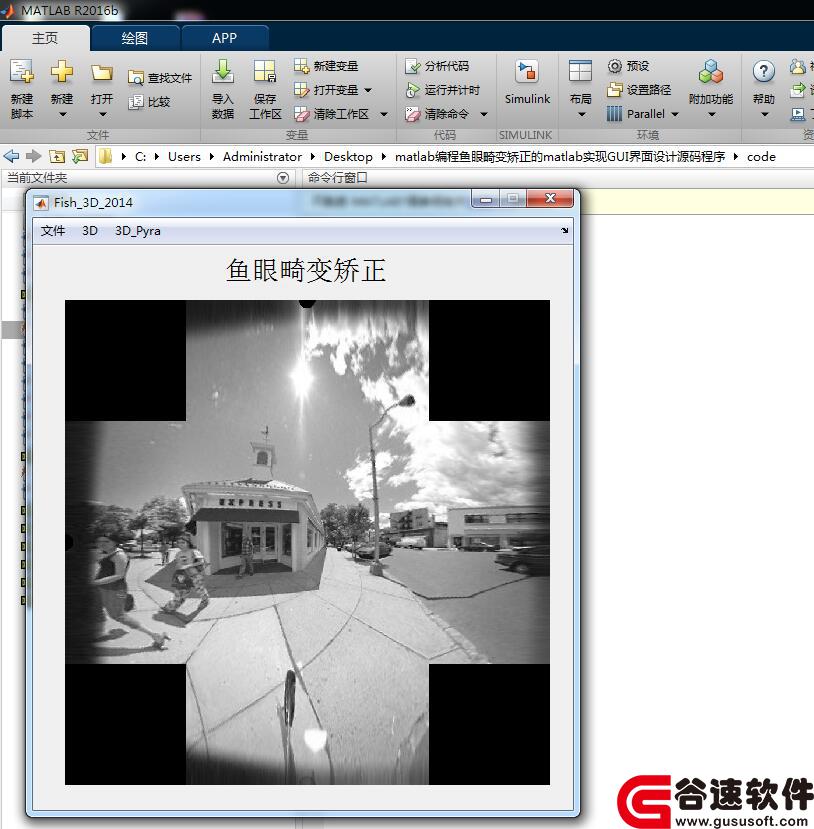The height and width of the screenshot is (829, 814).
Task: Click the 鱼眼畸变矫正 title text
Action: pos(306,271)
